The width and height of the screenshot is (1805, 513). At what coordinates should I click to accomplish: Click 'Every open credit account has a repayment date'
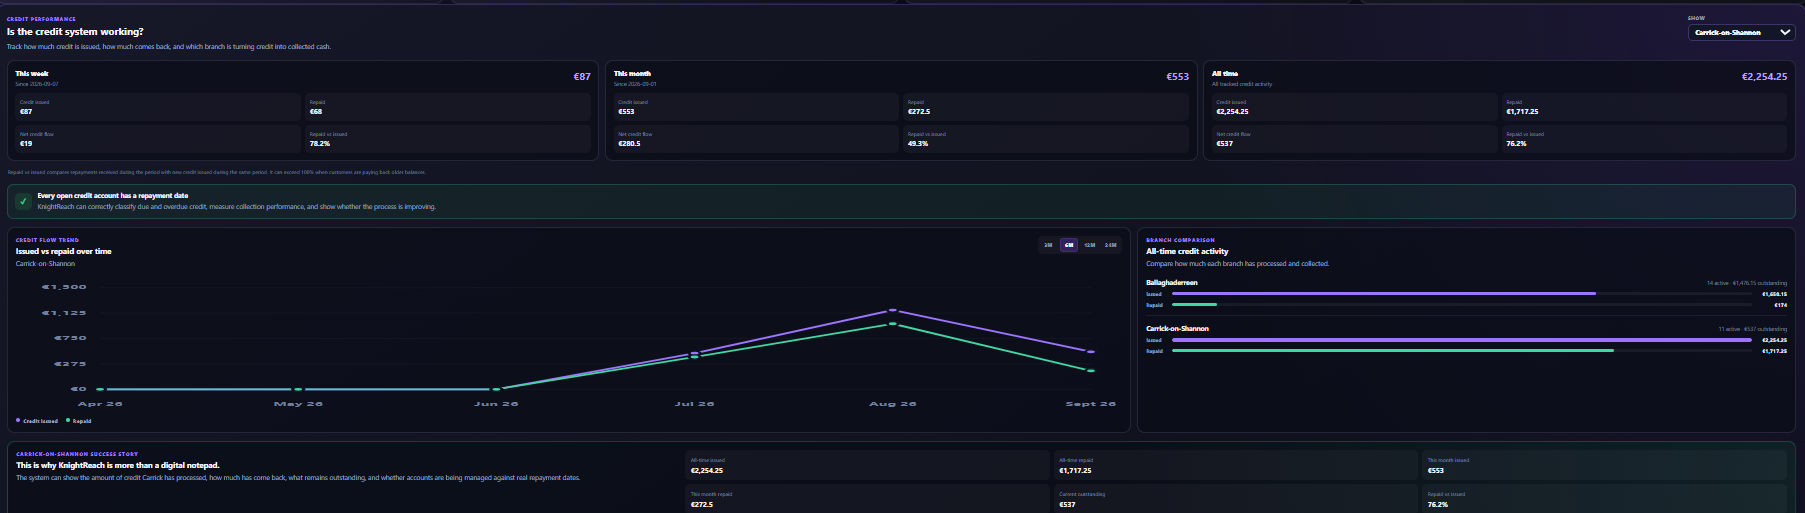point(113,196)
